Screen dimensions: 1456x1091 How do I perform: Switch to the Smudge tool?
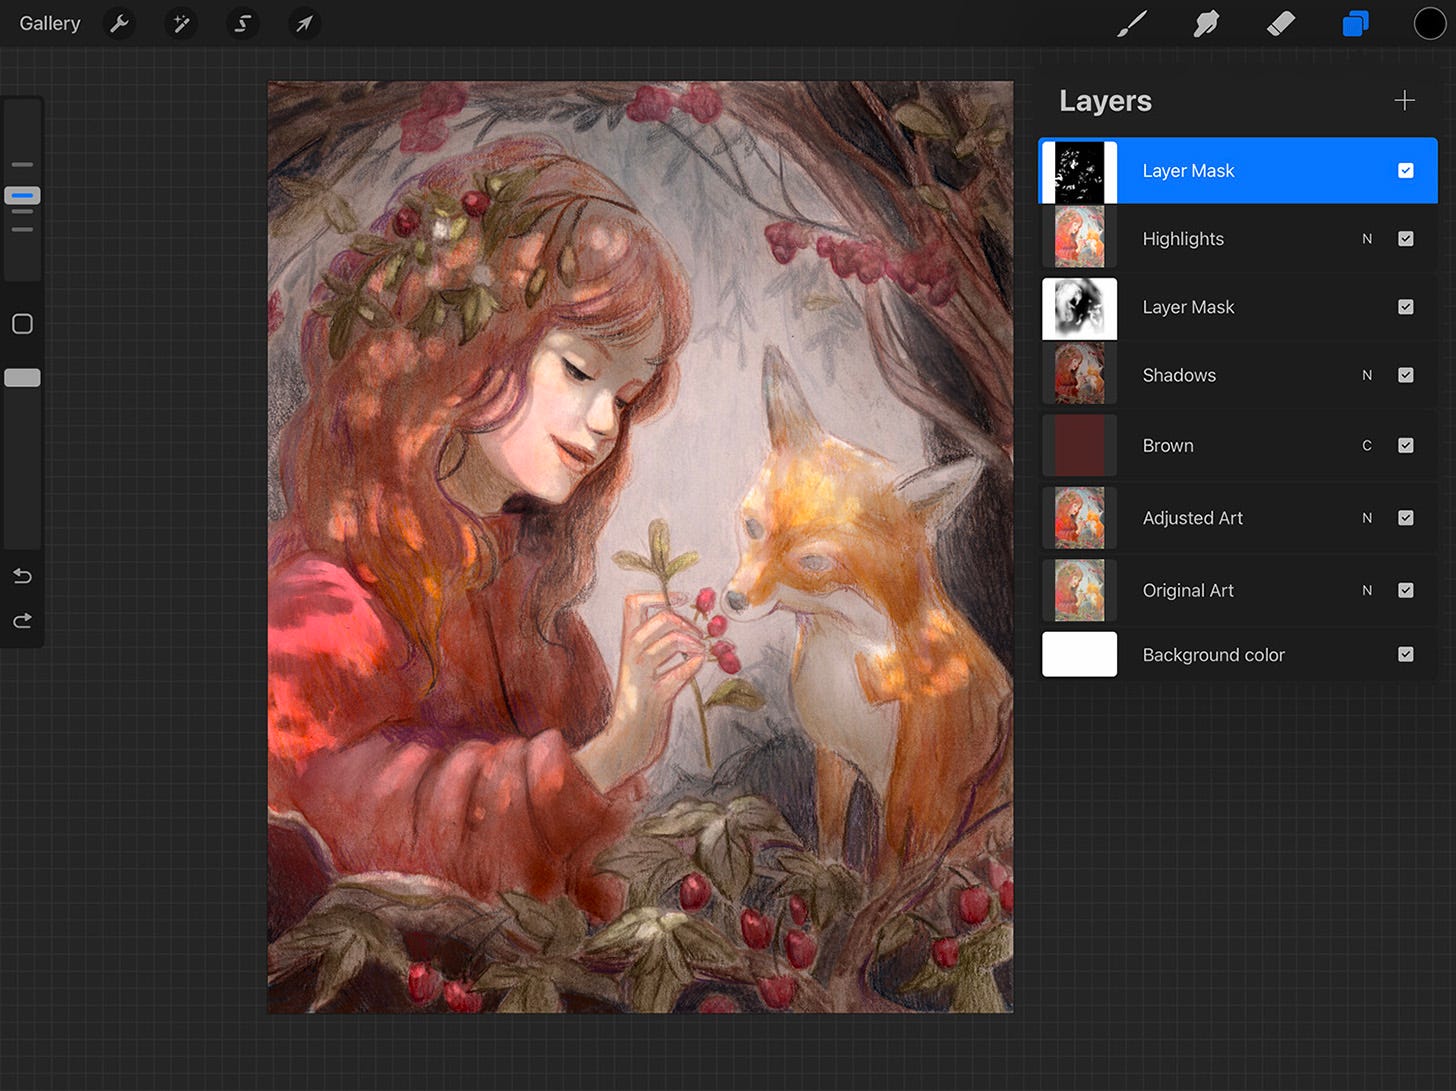tap(1206, 23)
